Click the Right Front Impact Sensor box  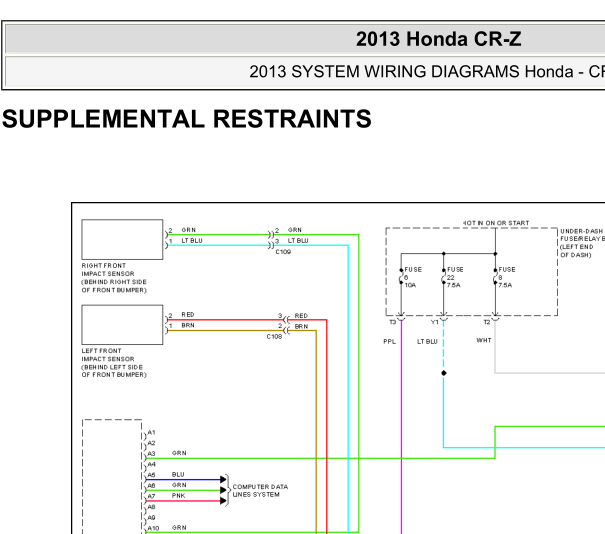coord(122,240)
